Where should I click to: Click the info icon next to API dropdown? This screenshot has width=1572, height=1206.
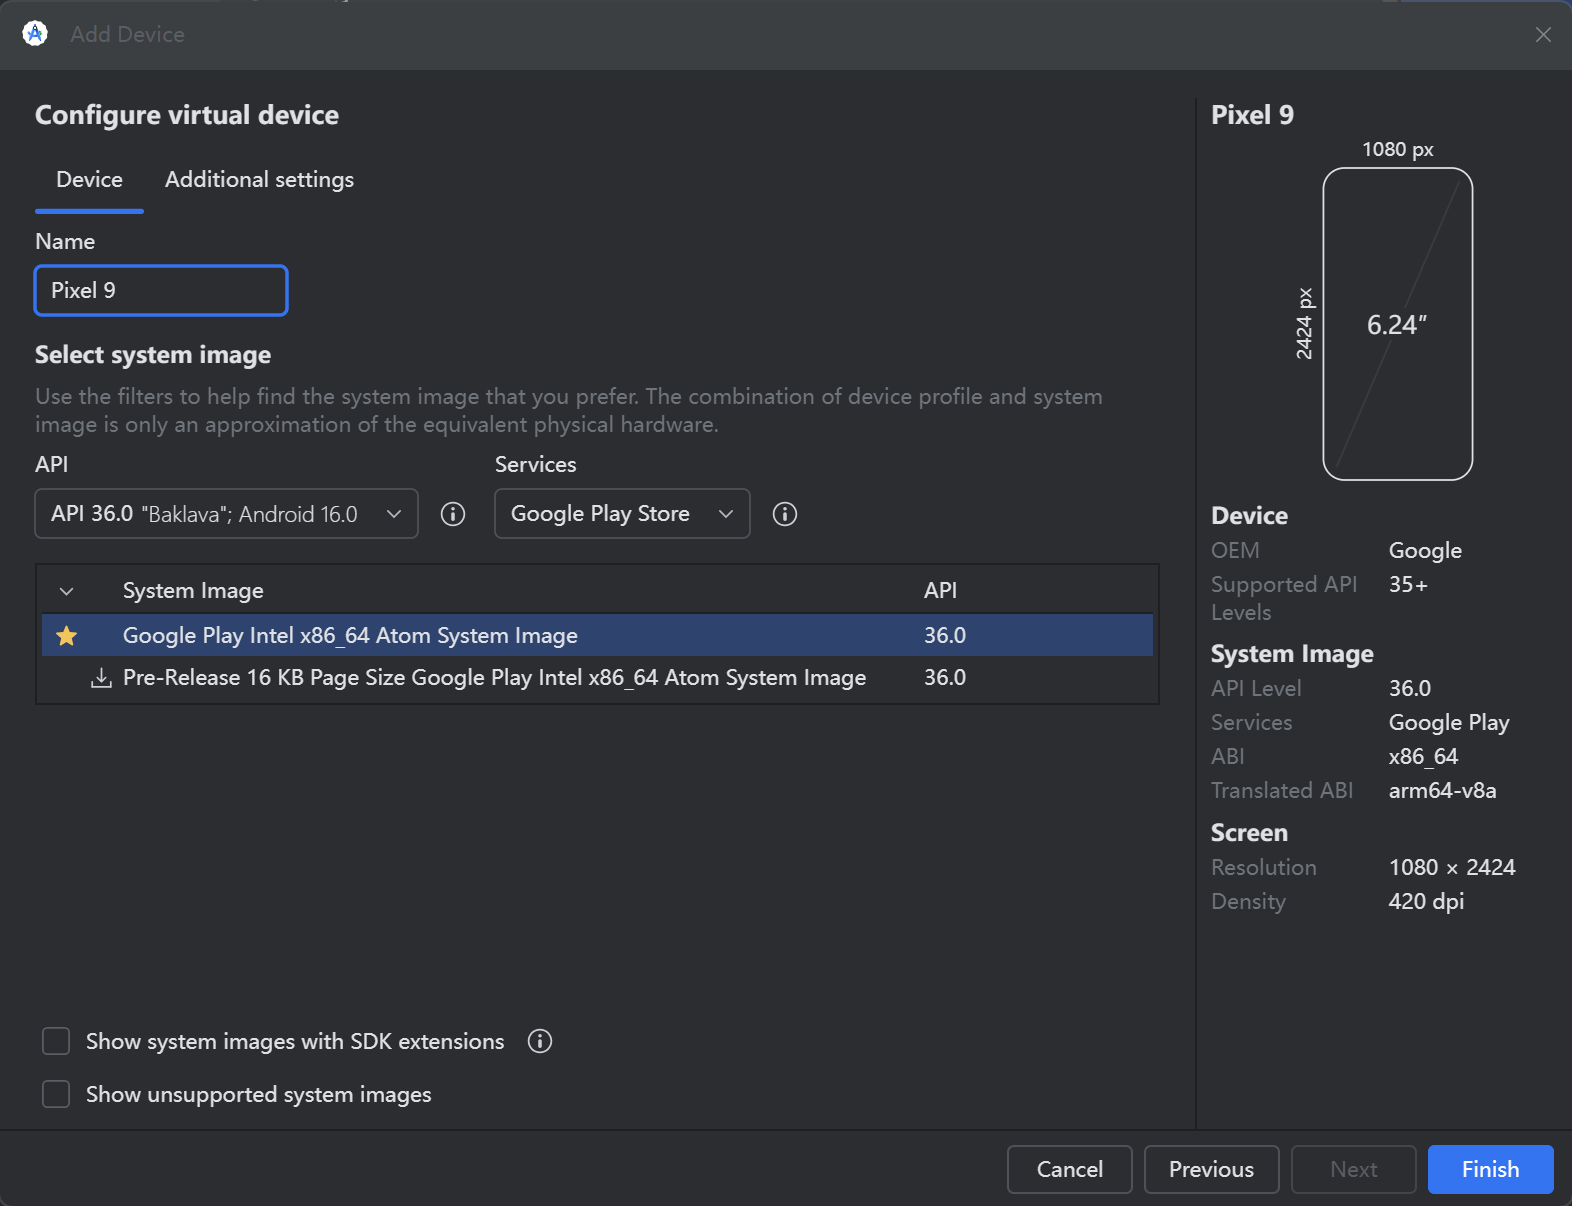point(453,514)
